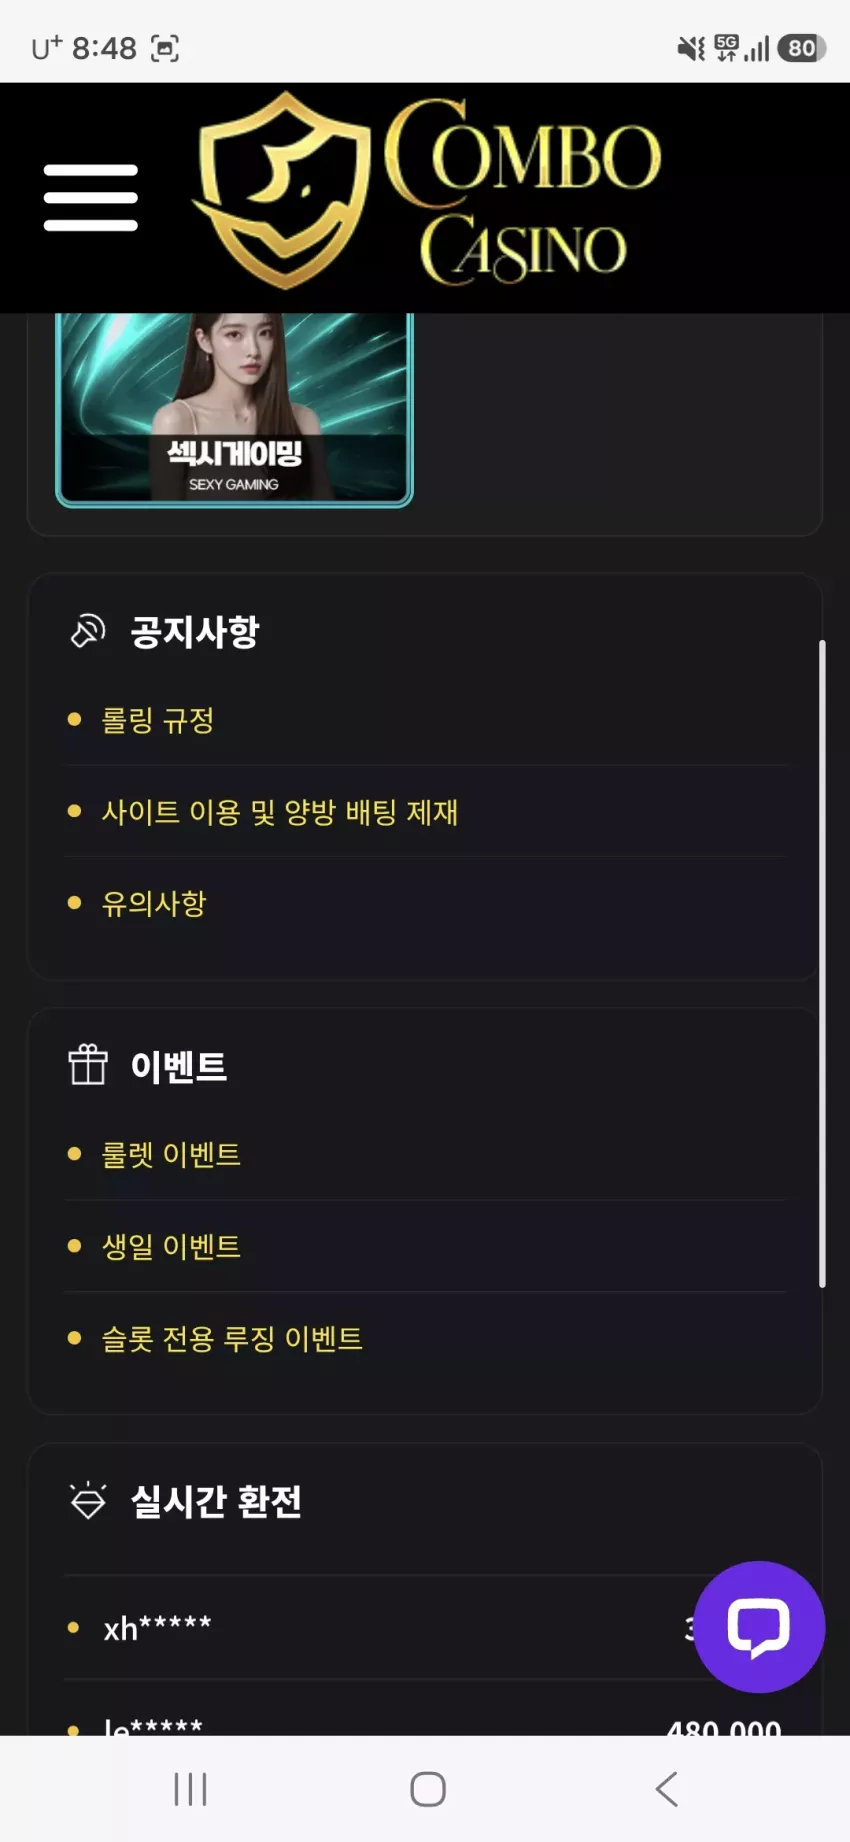Tap the Android home button
850x1842 pixels.
point(428,1789)
